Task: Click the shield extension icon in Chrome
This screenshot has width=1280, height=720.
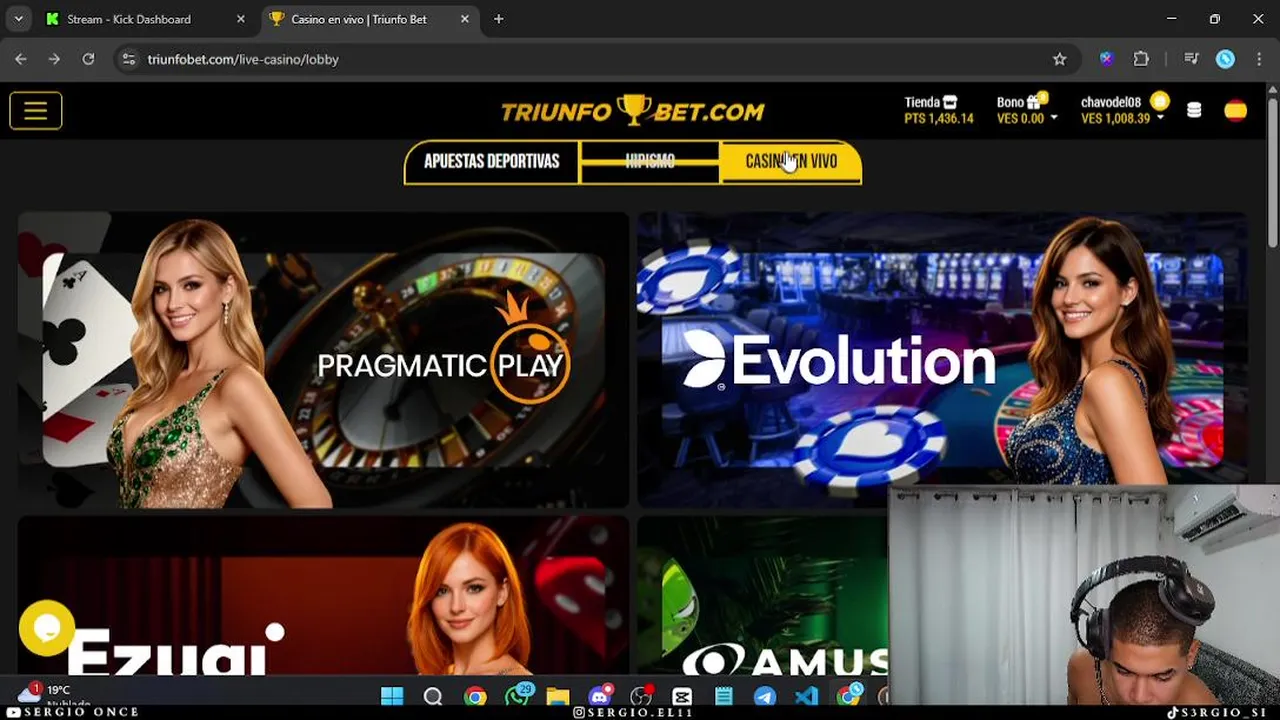Action: [1106, 59]
